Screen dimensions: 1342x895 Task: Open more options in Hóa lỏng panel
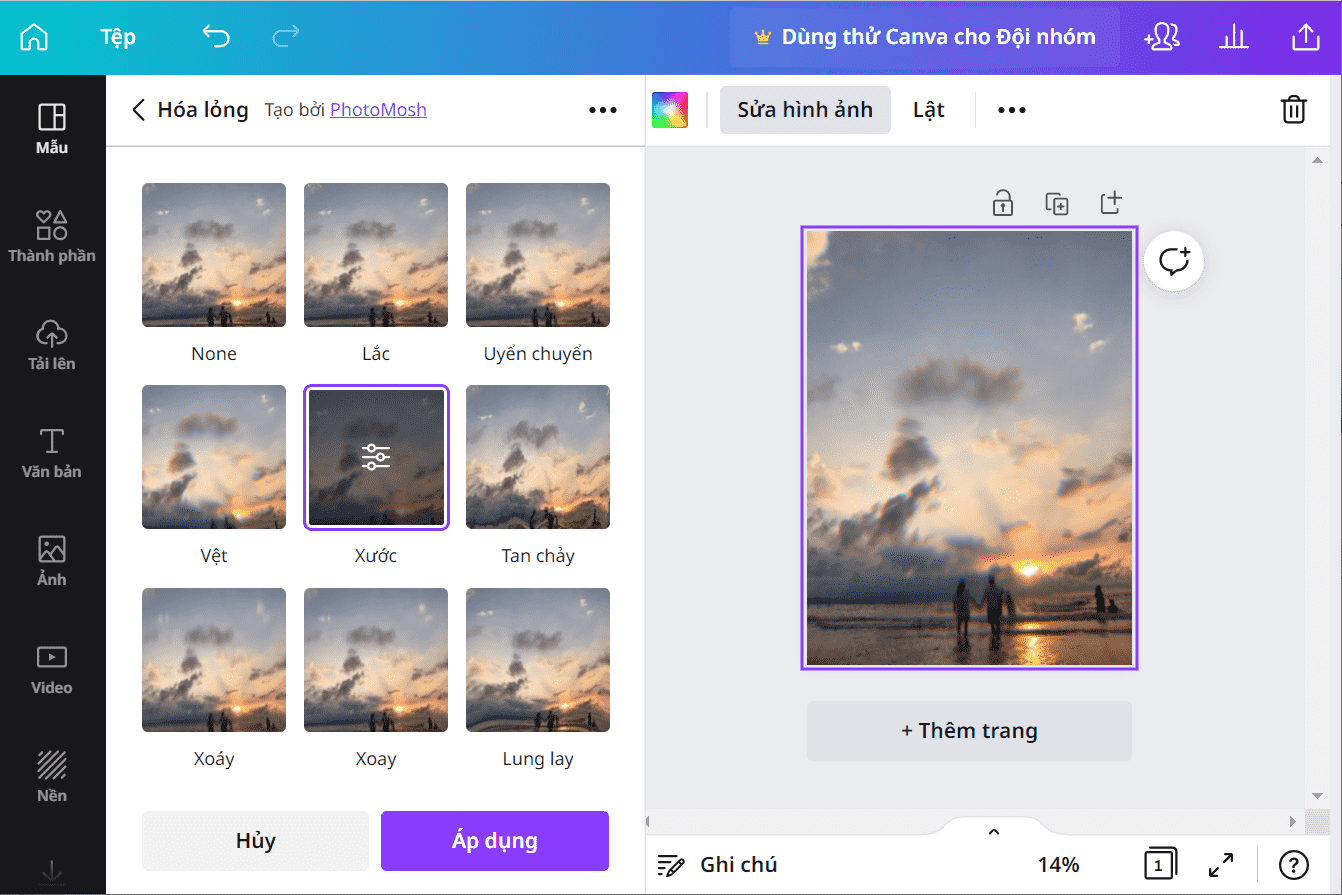tap(603, 110)
